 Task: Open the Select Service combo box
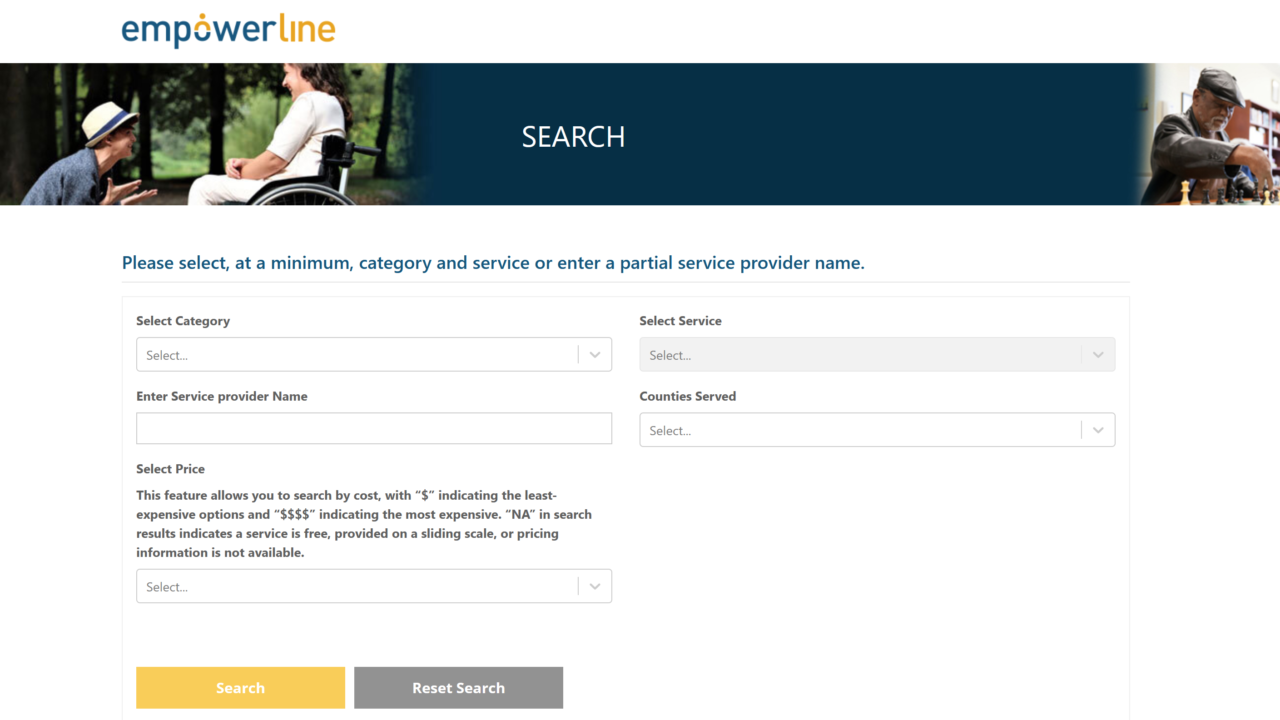tap(859, 355)
